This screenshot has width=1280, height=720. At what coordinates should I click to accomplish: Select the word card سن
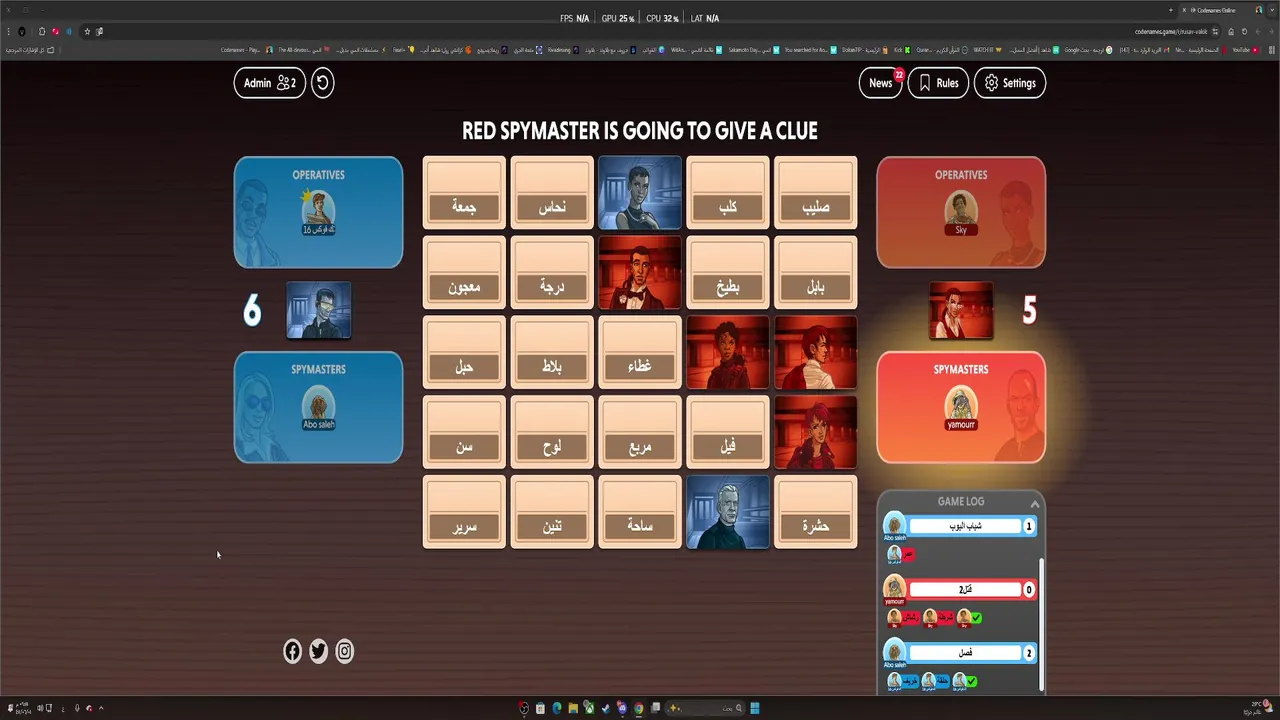pos(464,433)
